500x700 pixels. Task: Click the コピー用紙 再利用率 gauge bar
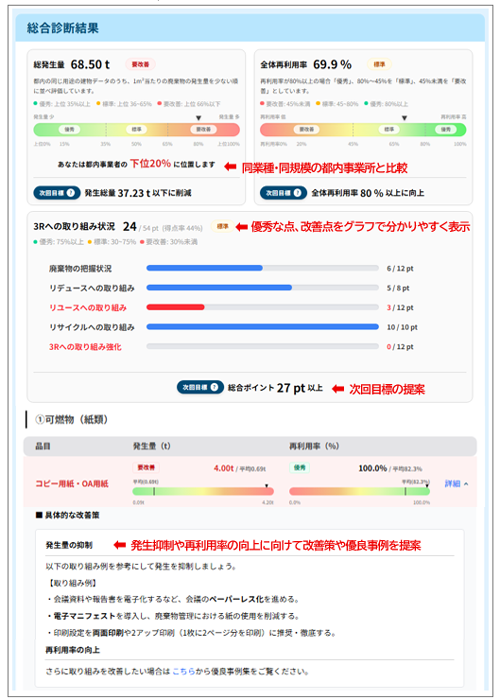coord(359,492)
